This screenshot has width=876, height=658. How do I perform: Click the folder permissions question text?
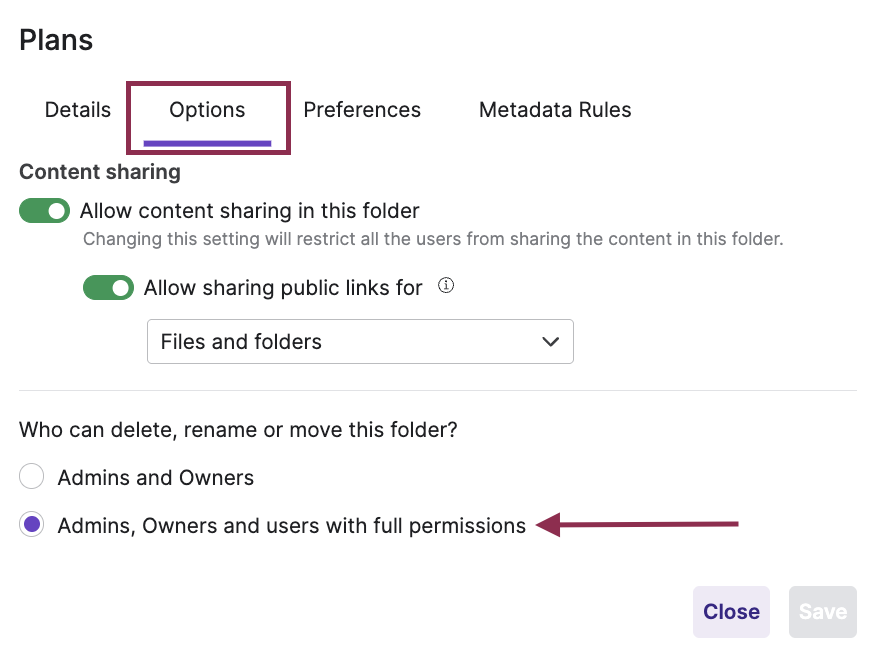[238, 429]
